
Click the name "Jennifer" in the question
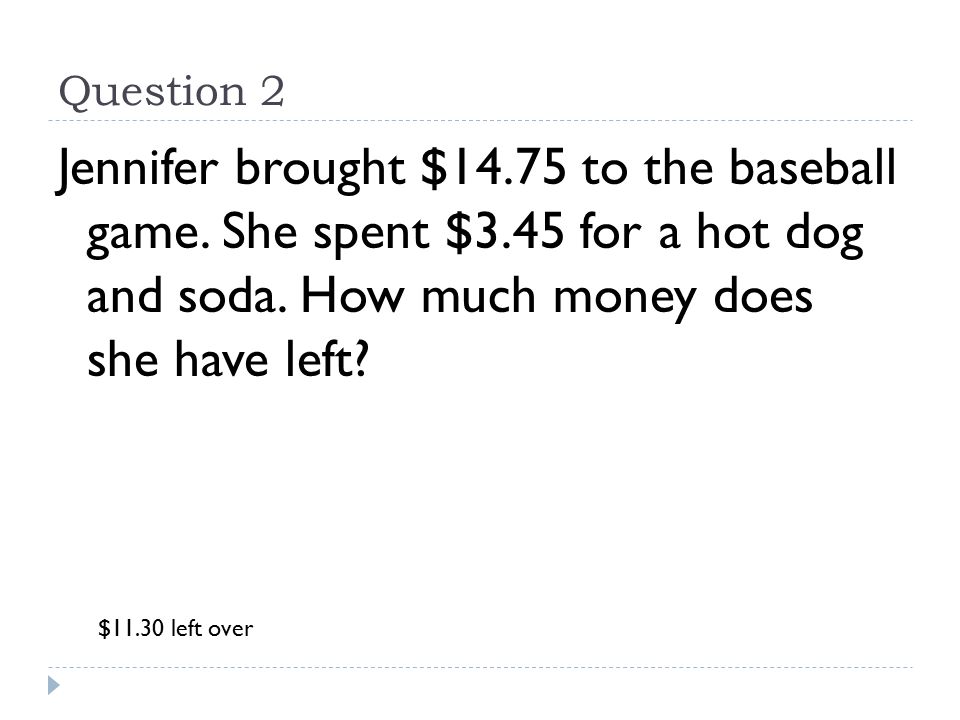137,168
